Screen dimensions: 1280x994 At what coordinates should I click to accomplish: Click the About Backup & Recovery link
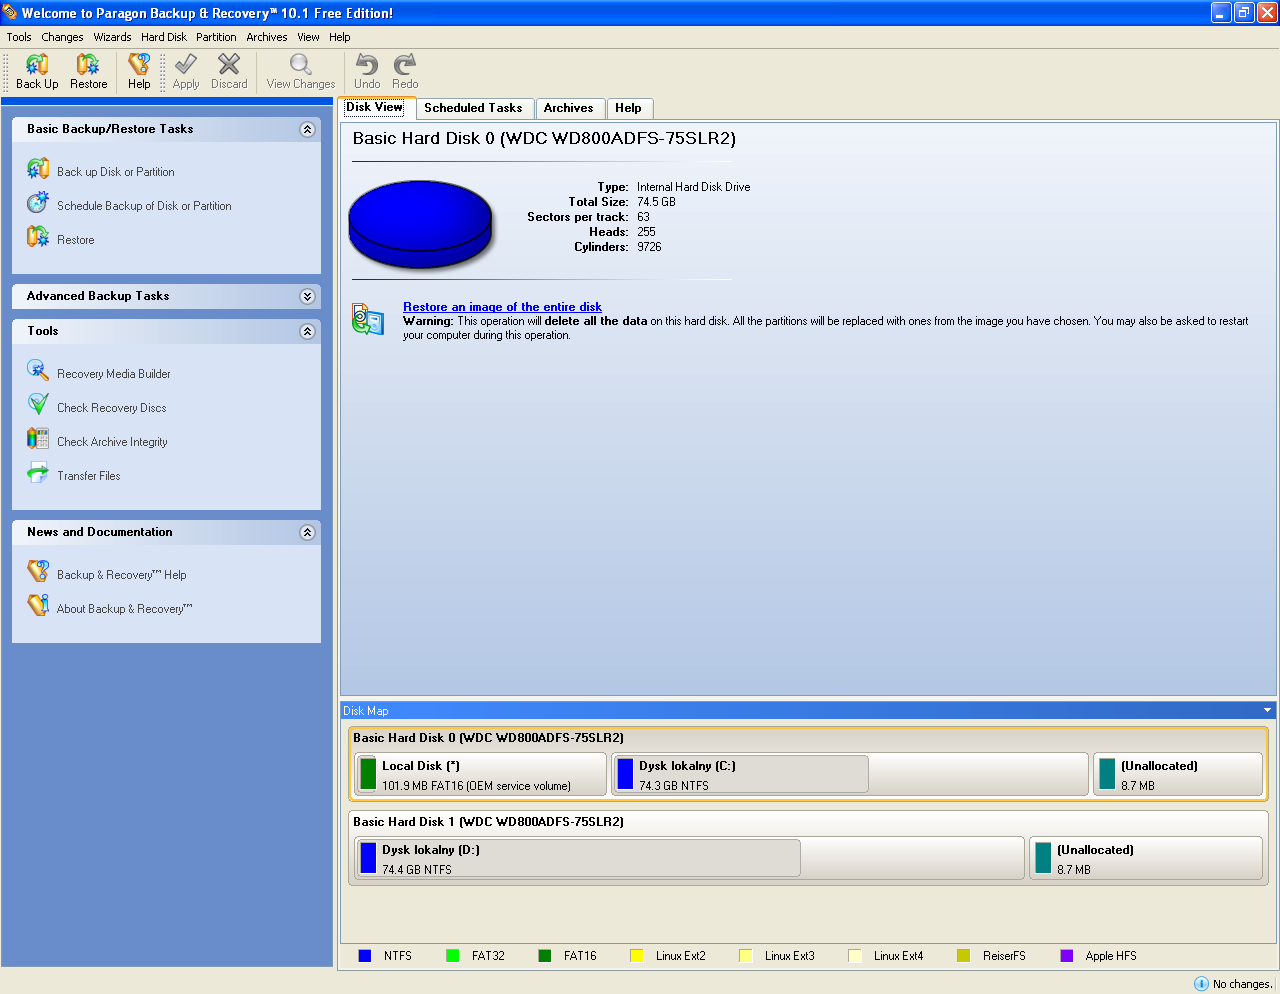125,609
